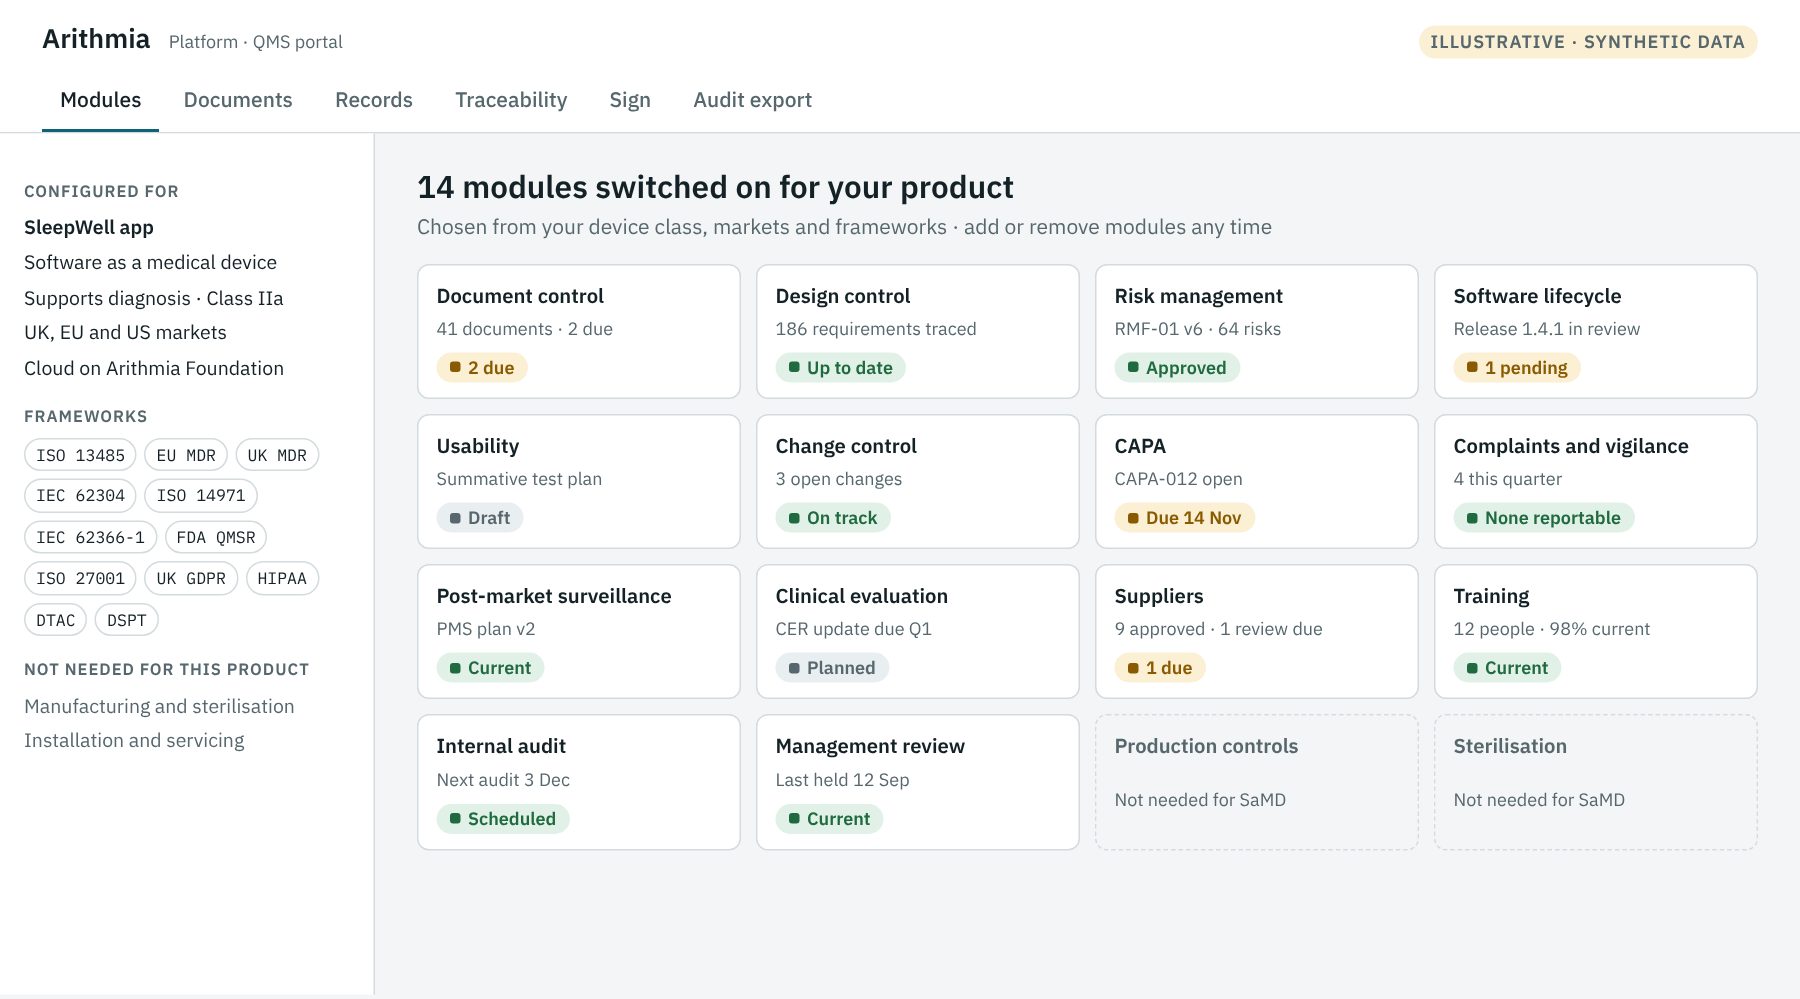Image resolution: width=1800 pixels, height=999 pixels.
Task: Select the UK MDR framework chip
Action: 277,455
